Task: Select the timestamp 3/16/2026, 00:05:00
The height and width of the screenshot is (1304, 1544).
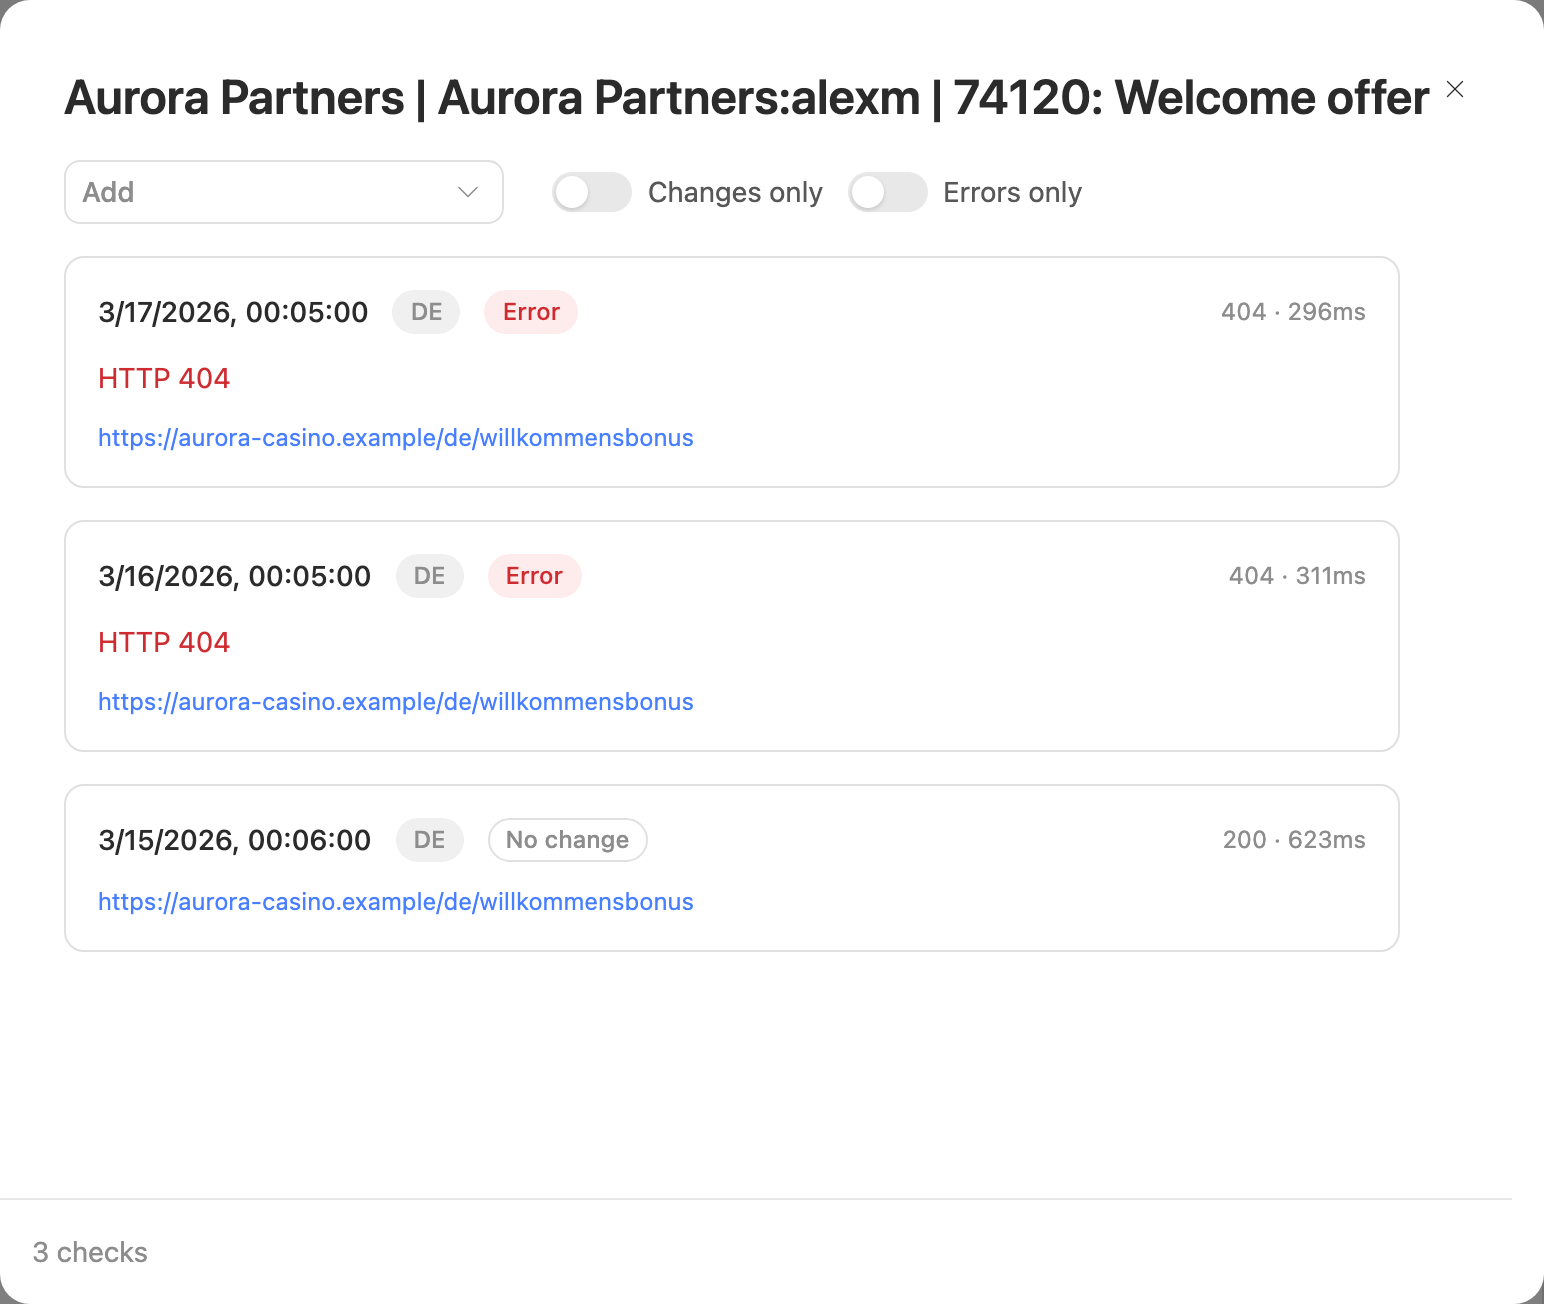Action: [235, 576]
